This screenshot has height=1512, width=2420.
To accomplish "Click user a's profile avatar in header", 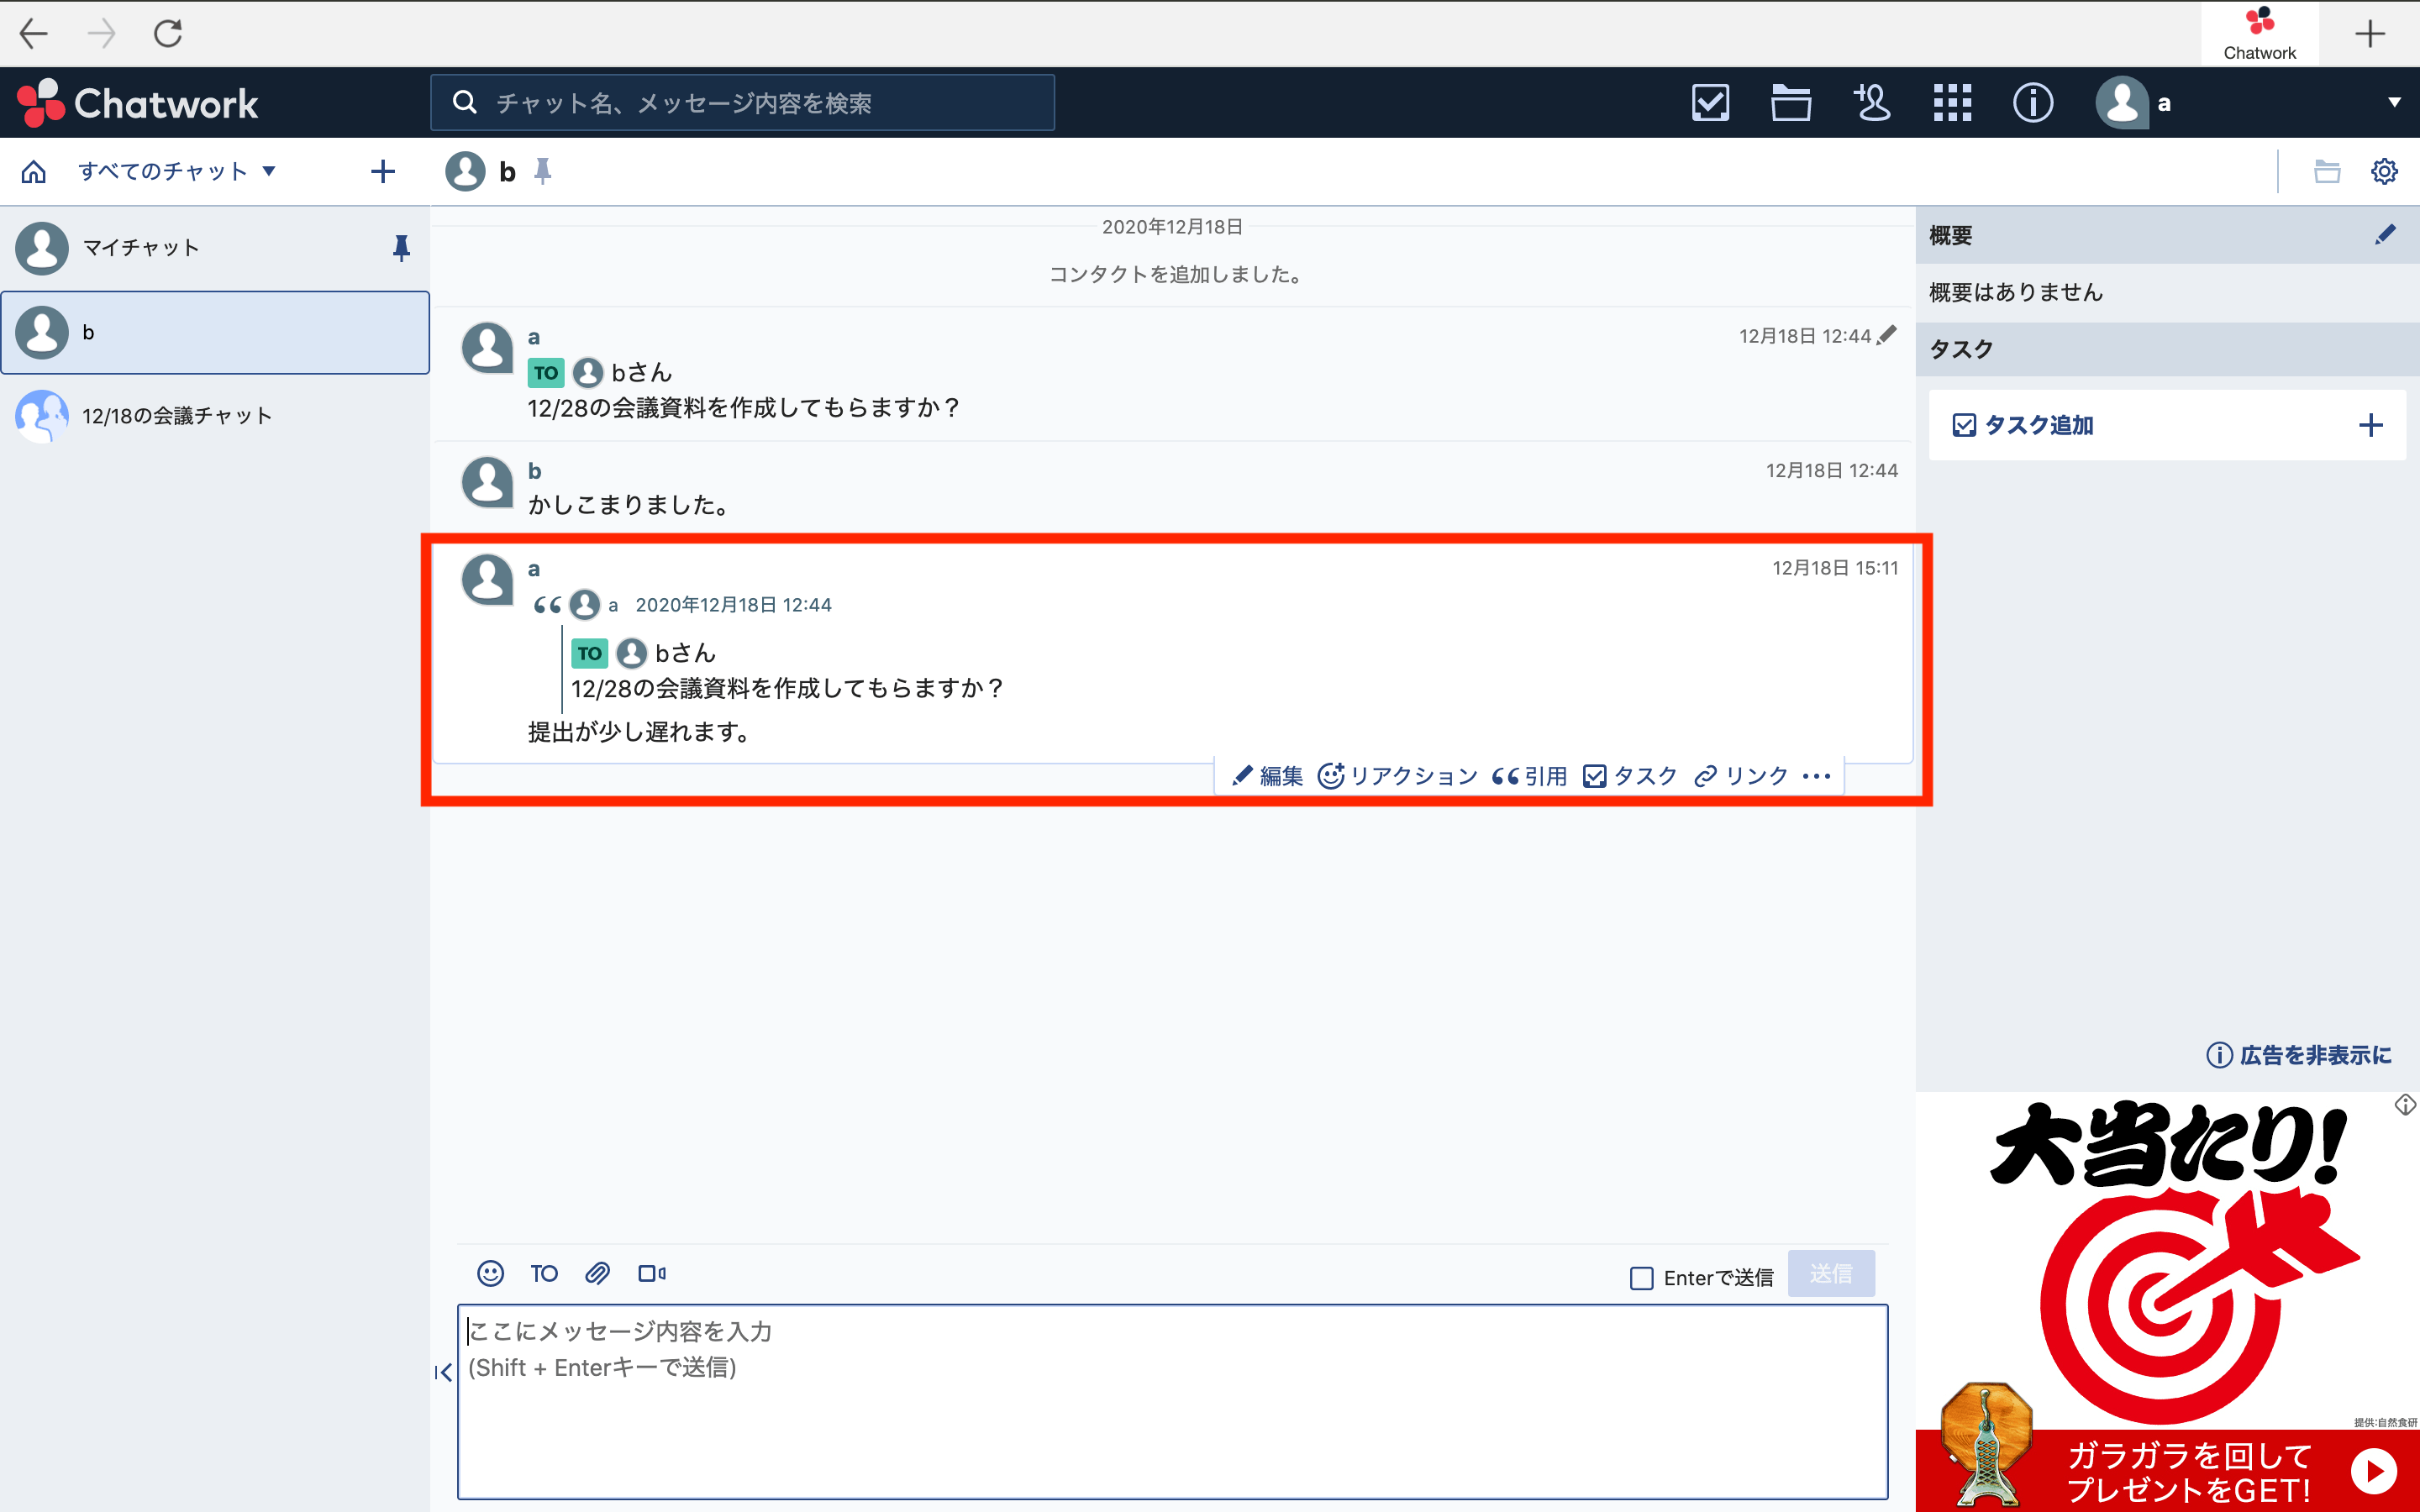I will click(x=2122, y=103).
